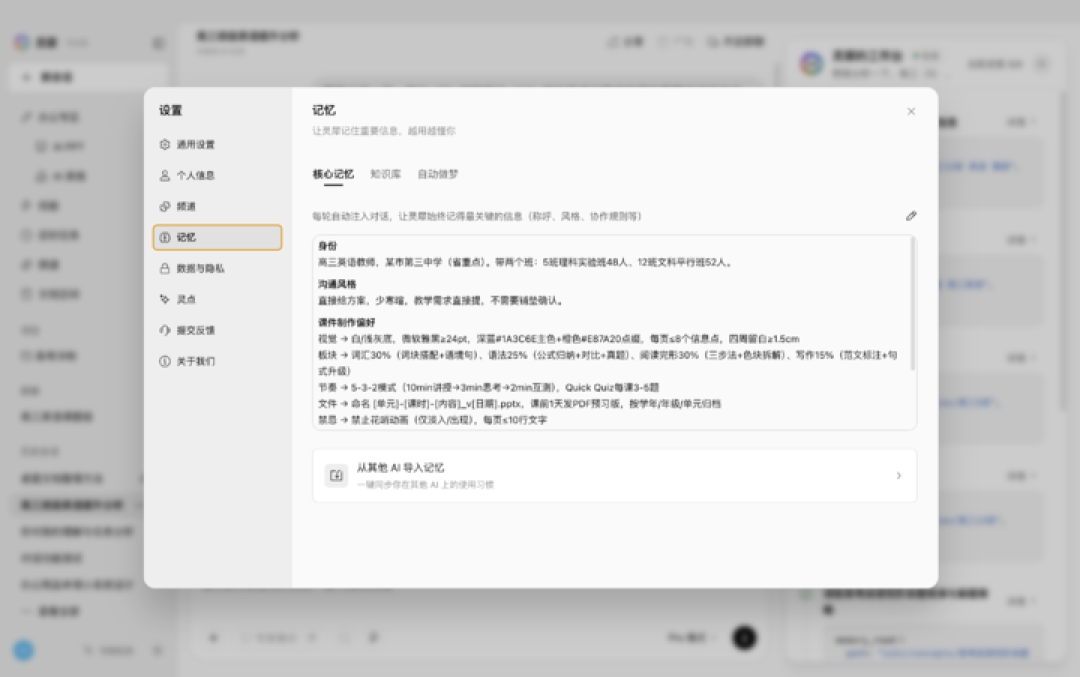Click subtitle 一键同步你在其他 AI 上的使用习惯
The height and width of the screenshot is (677, 1080).
pos(425,485)
